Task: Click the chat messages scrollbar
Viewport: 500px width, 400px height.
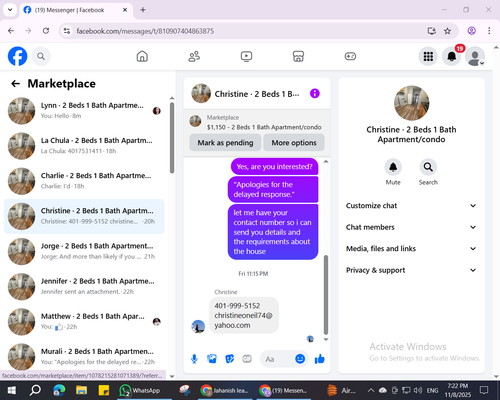Action: coord(326,295)
